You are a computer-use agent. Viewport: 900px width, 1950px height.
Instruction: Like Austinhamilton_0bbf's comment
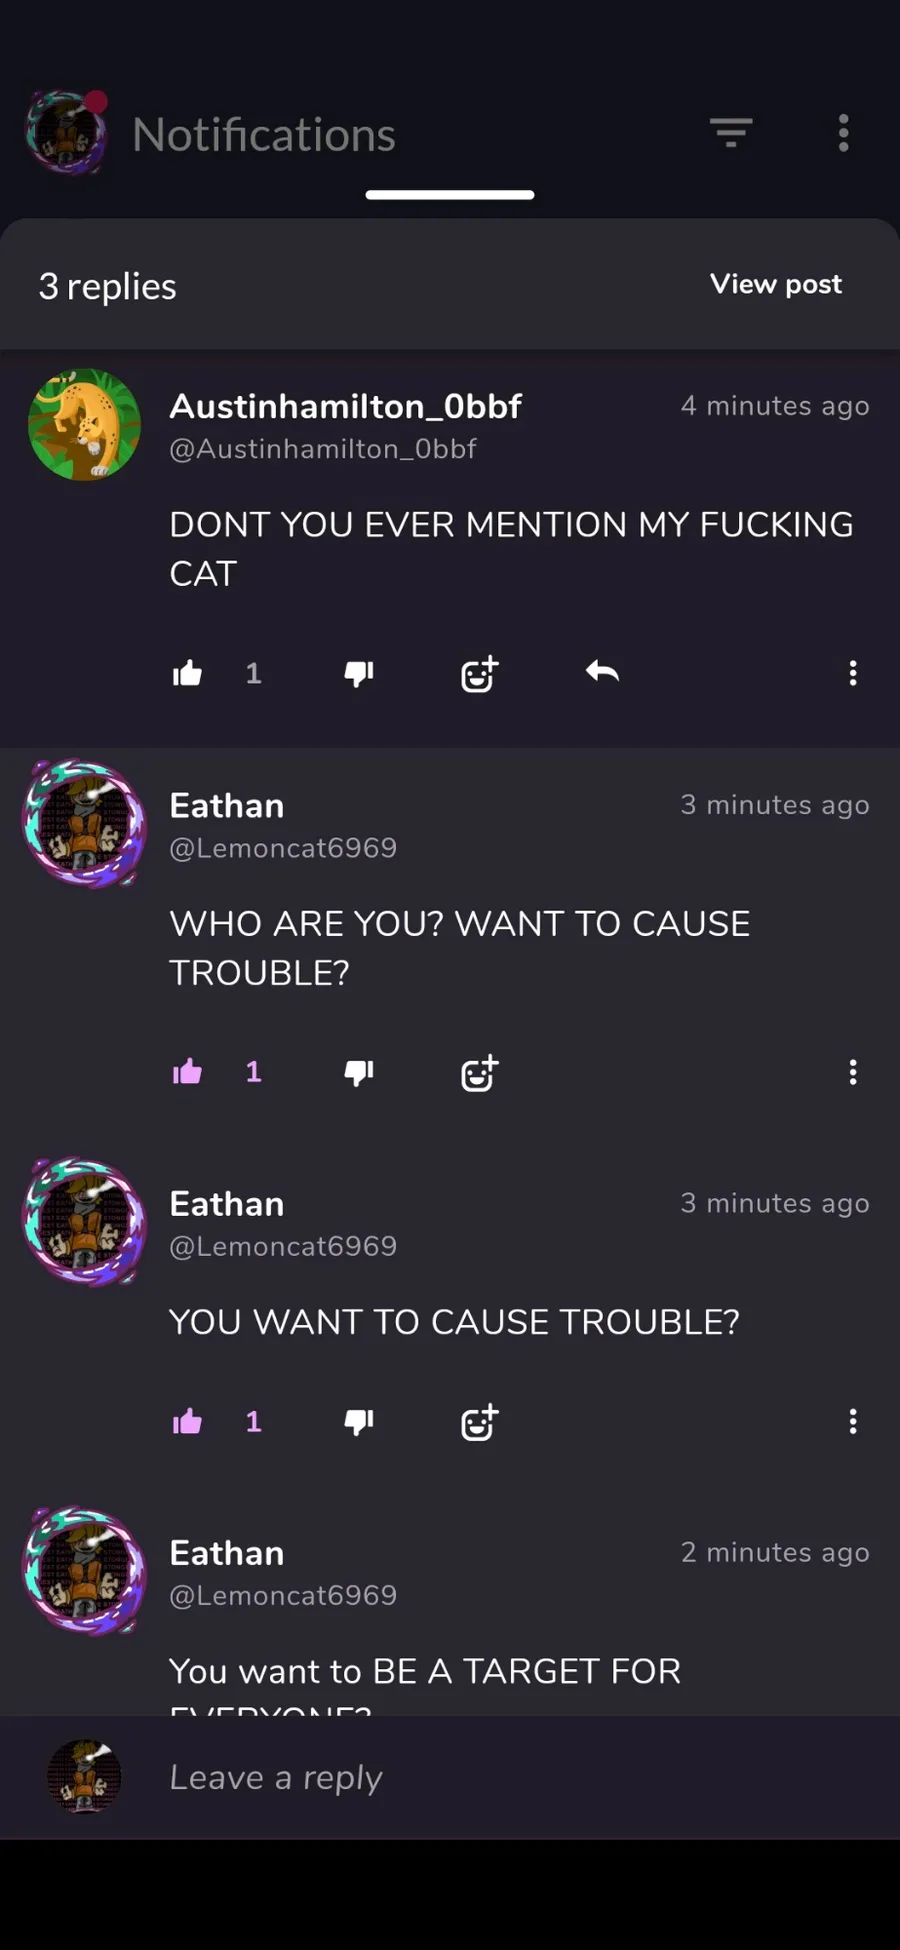187,673
